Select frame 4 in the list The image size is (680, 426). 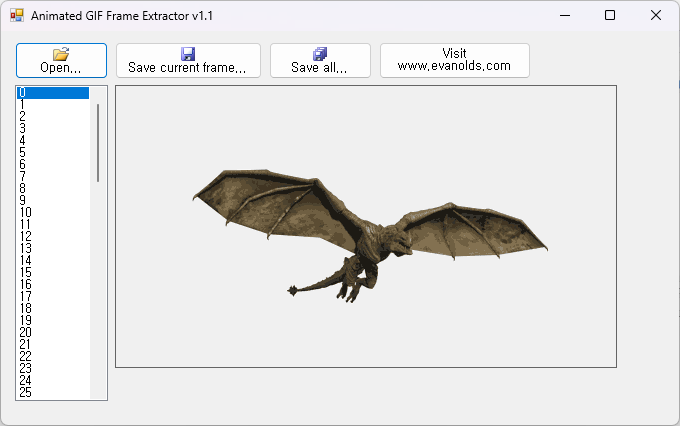pyautogui.click(x=53, y=141)
